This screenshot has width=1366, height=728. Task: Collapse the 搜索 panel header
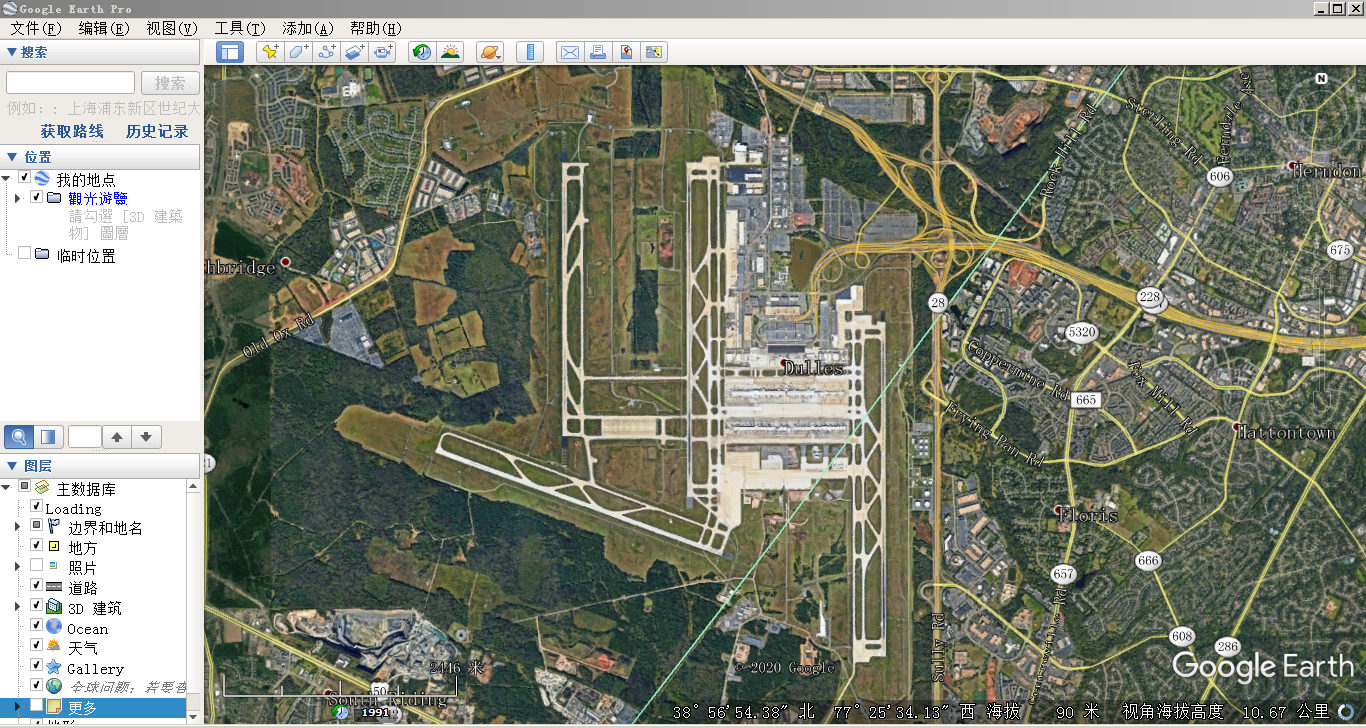101,52
